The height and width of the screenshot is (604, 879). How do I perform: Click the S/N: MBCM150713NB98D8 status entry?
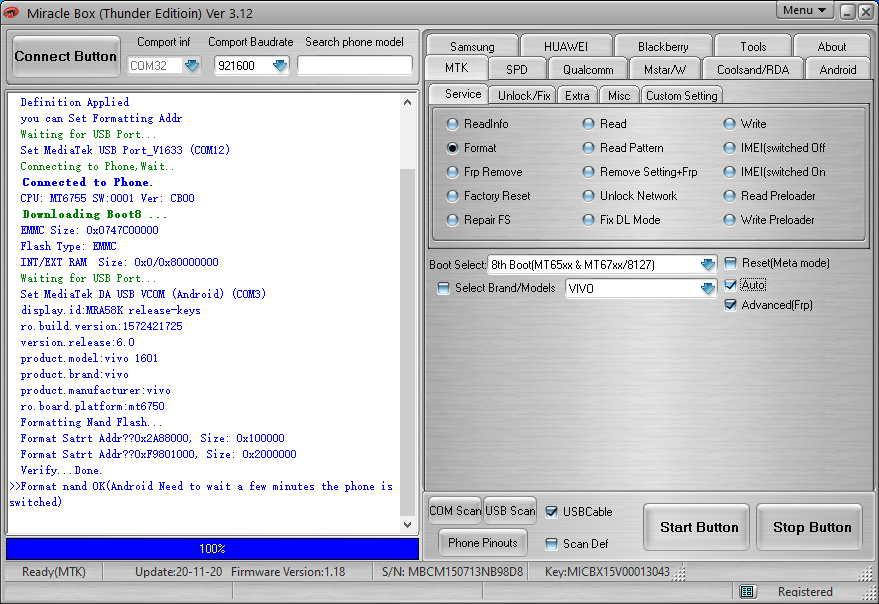coord(452,572)
